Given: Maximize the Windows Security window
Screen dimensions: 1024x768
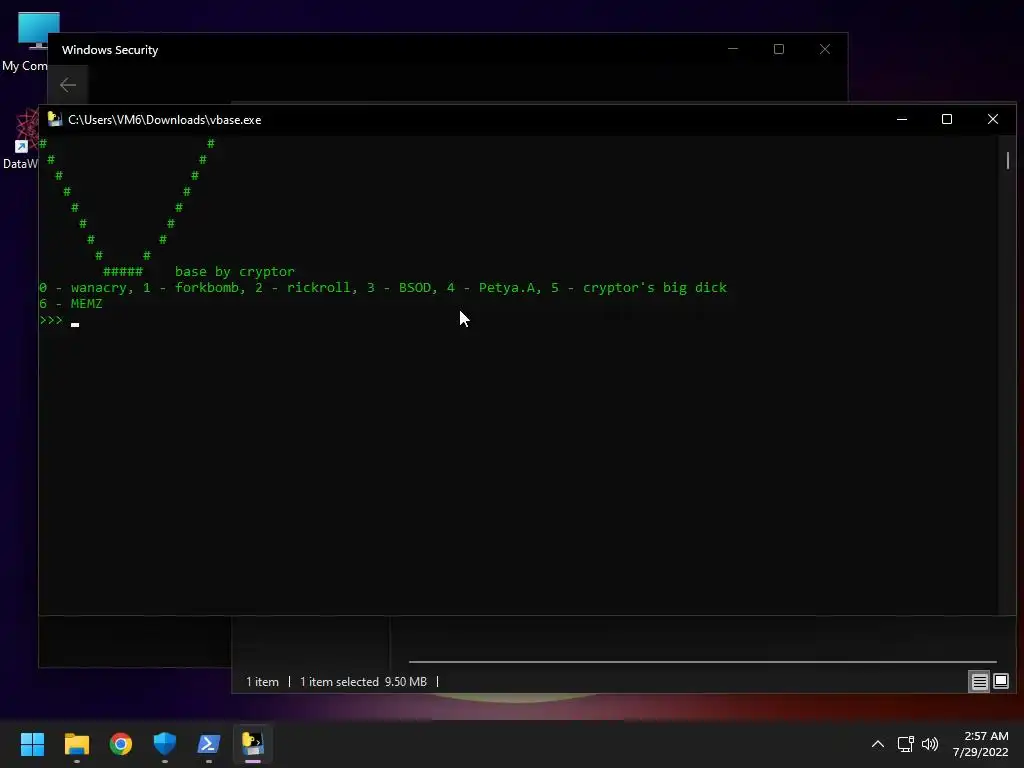Looking at the screenshot, I should [778, 49].
